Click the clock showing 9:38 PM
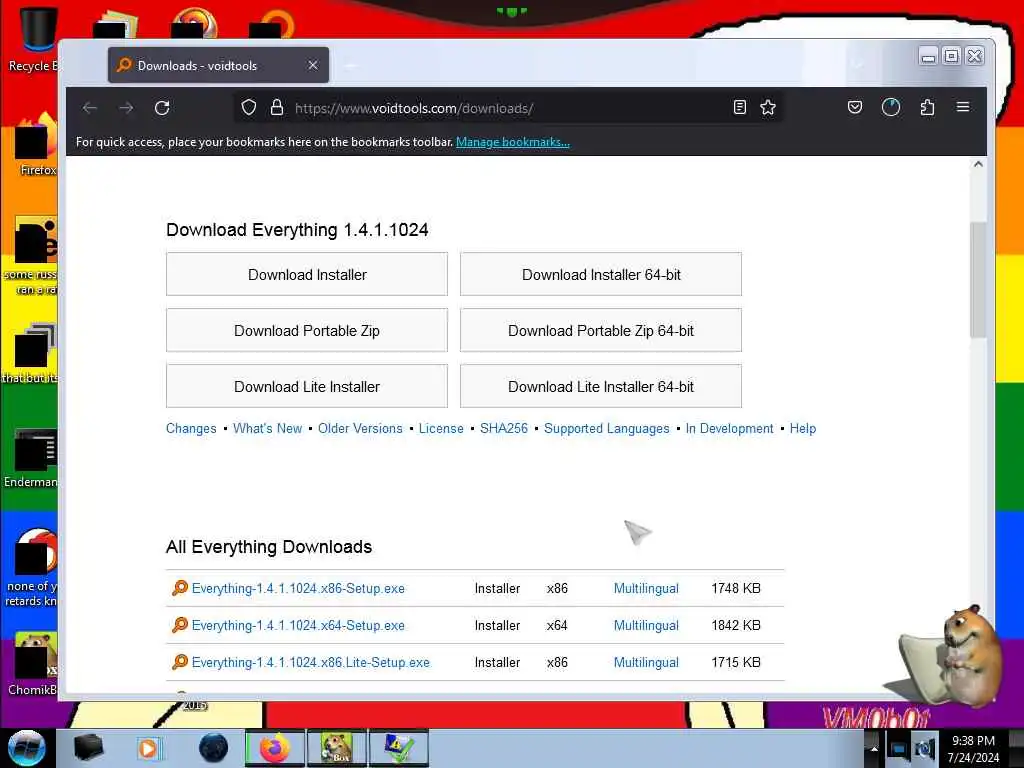 point(973,749)
